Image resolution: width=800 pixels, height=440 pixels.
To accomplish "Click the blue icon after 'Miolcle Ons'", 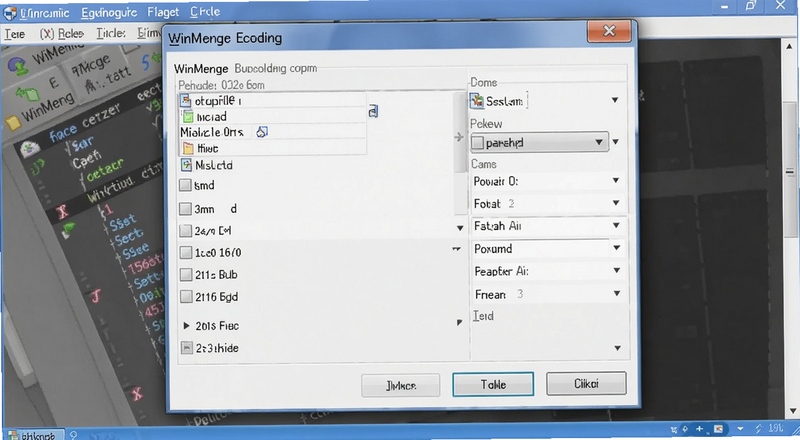I will pos(262,132).
